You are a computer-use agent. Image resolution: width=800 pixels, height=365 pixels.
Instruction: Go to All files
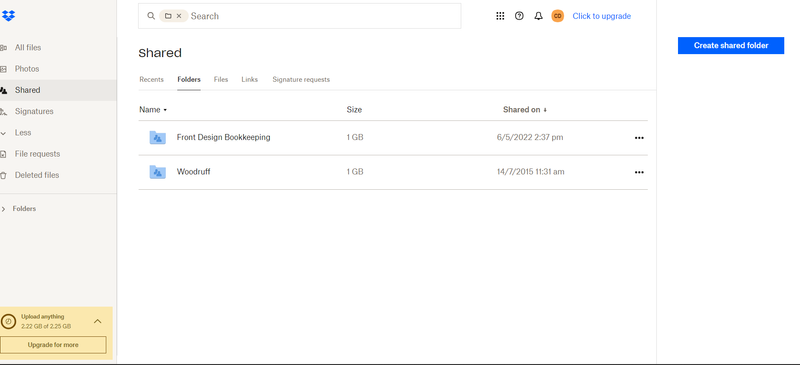click(28, 47)
